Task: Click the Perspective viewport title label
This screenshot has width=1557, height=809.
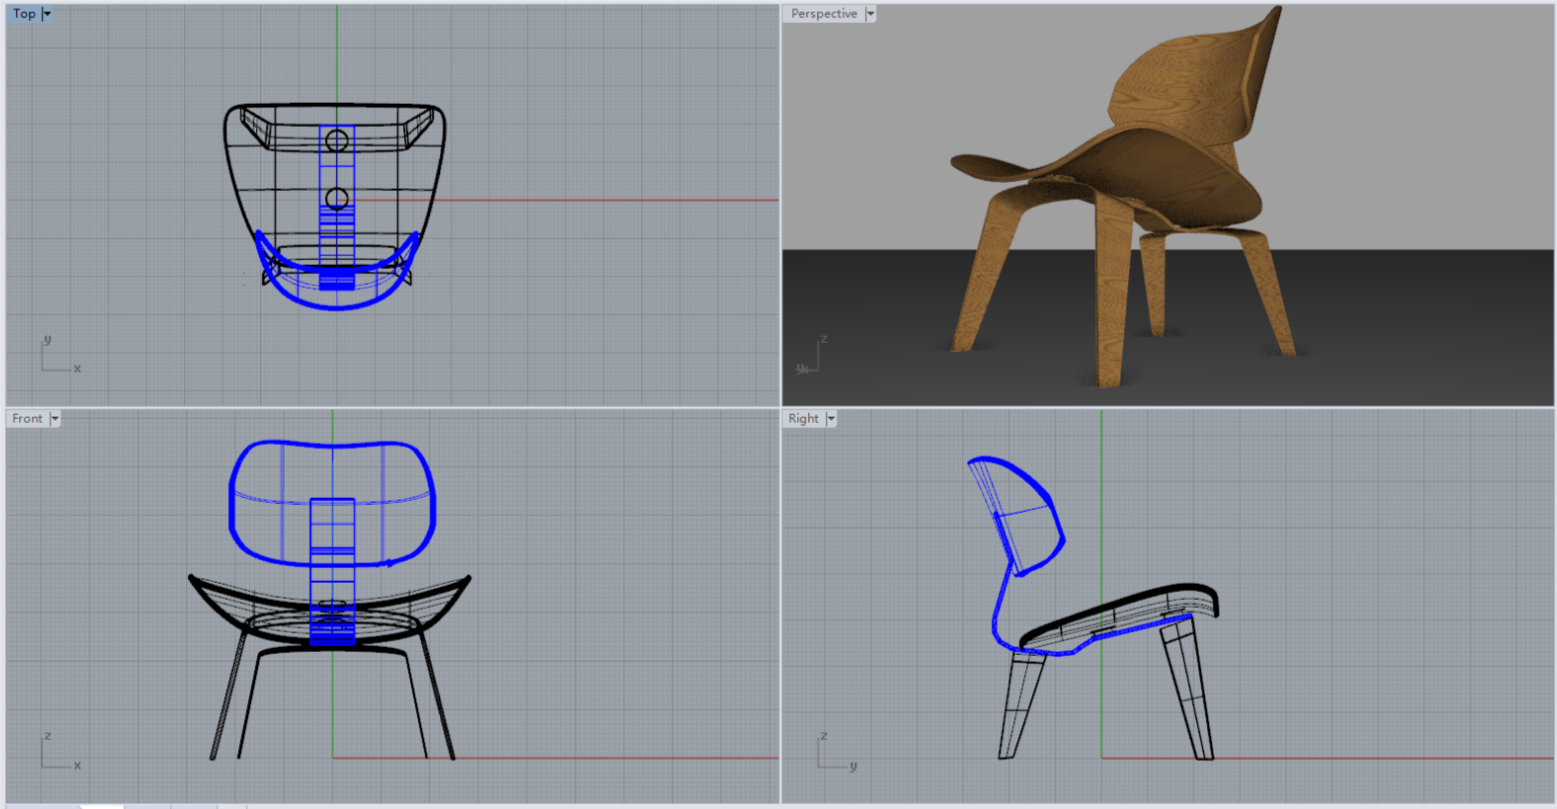Action: pos(824,14)
